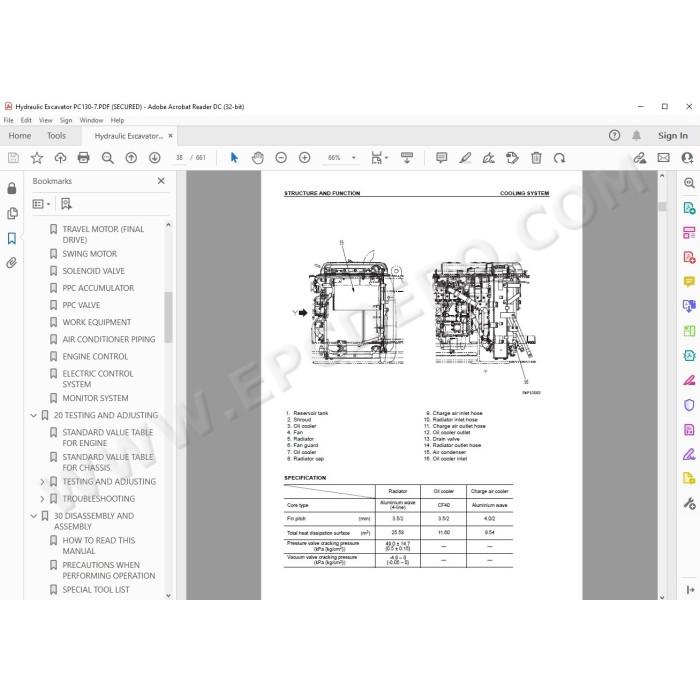View notifications bell
This screenshot has height=700, width=700.
tap(637, 135)
